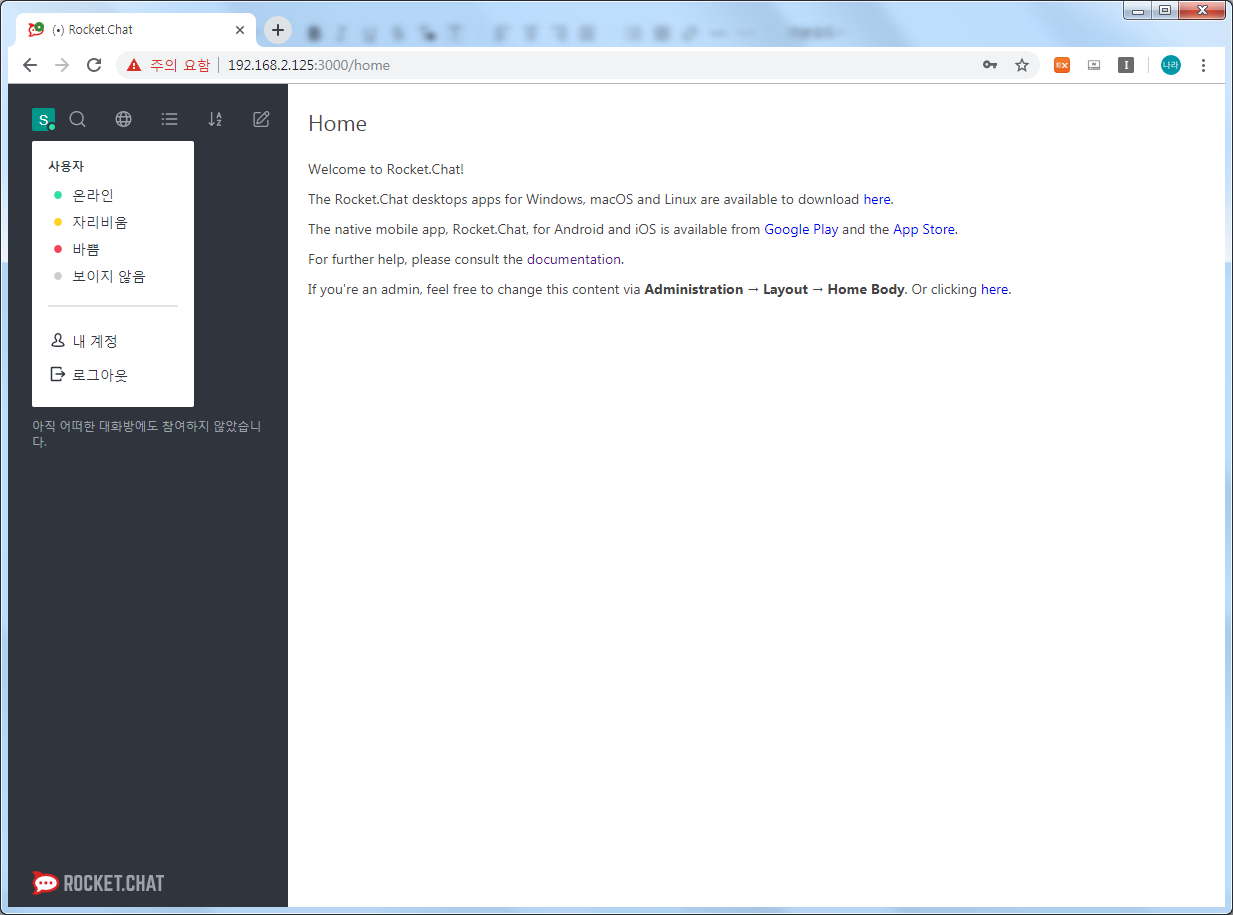Go back with browser back arrow

click(x=30, y=65)
